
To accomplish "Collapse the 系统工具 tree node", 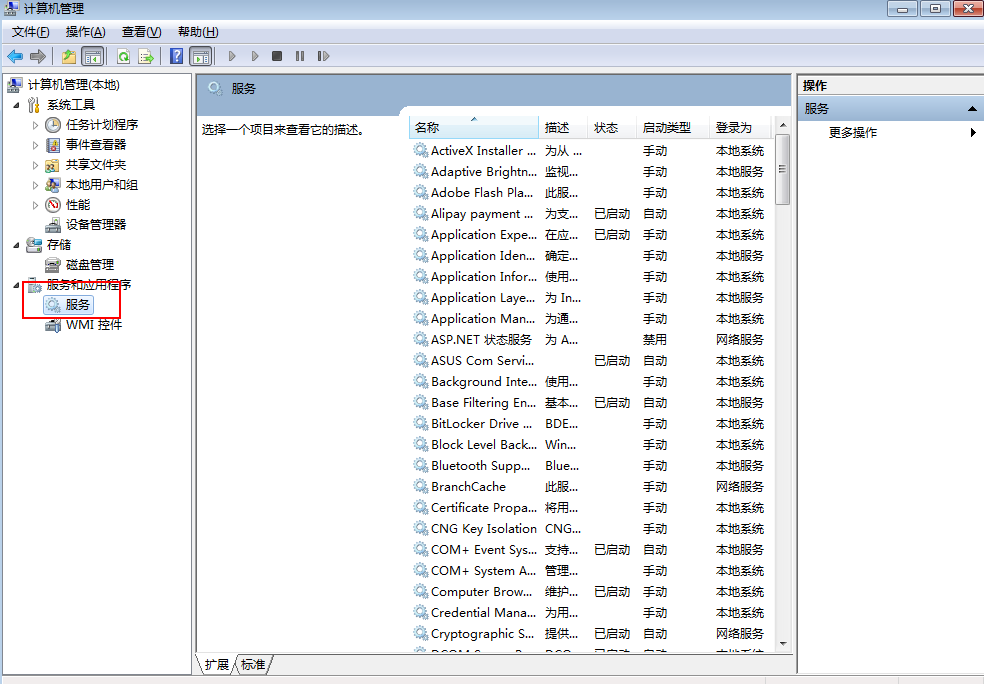I will point(16,105).
